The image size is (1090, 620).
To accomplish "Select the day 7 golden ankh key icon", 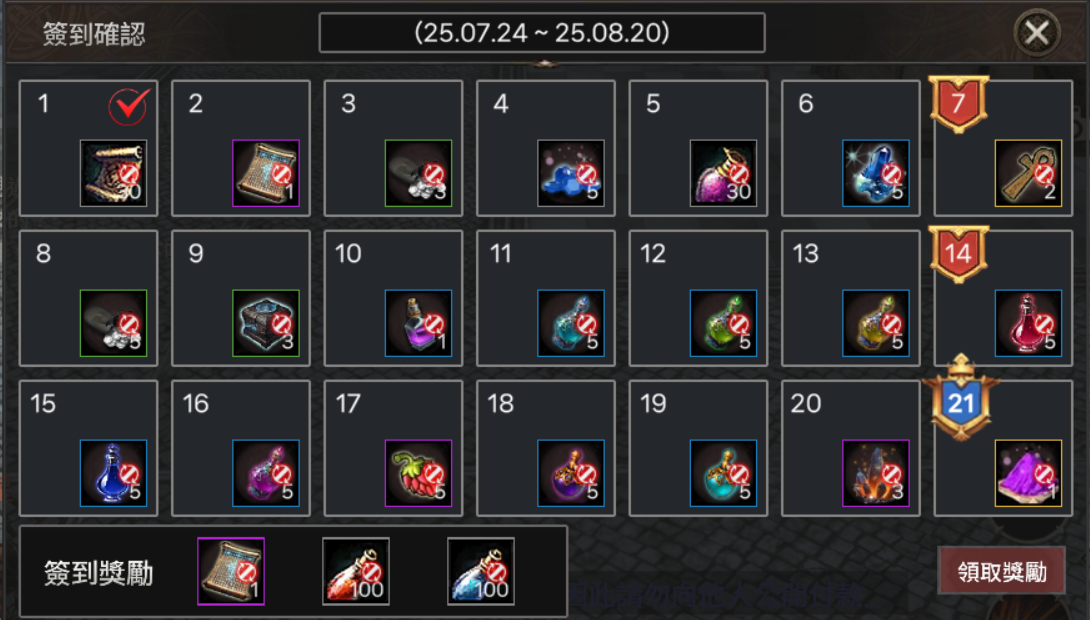I will (1028, 173).
